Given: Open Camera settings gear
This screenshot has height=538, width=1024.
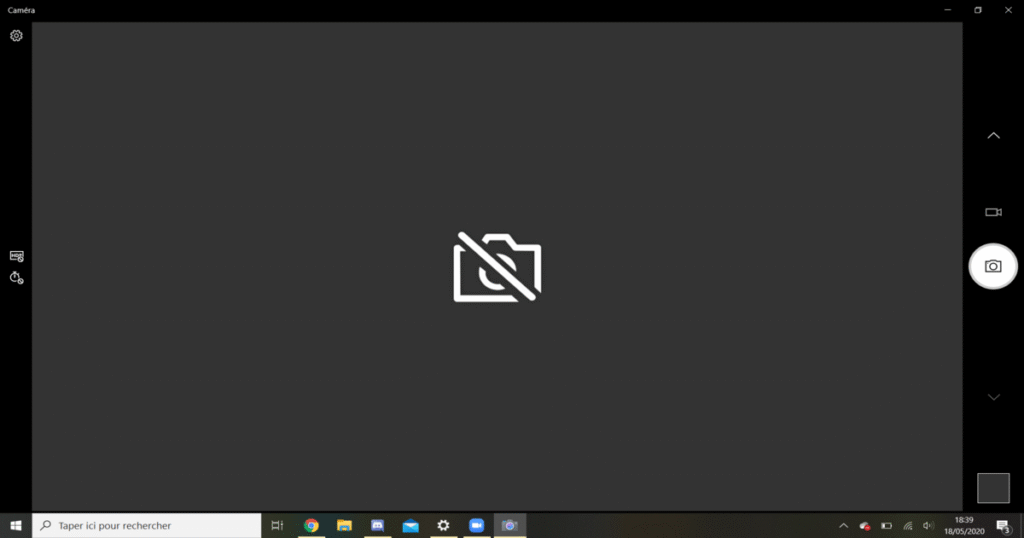Looking at the screenshot, I should coord(16,36).
